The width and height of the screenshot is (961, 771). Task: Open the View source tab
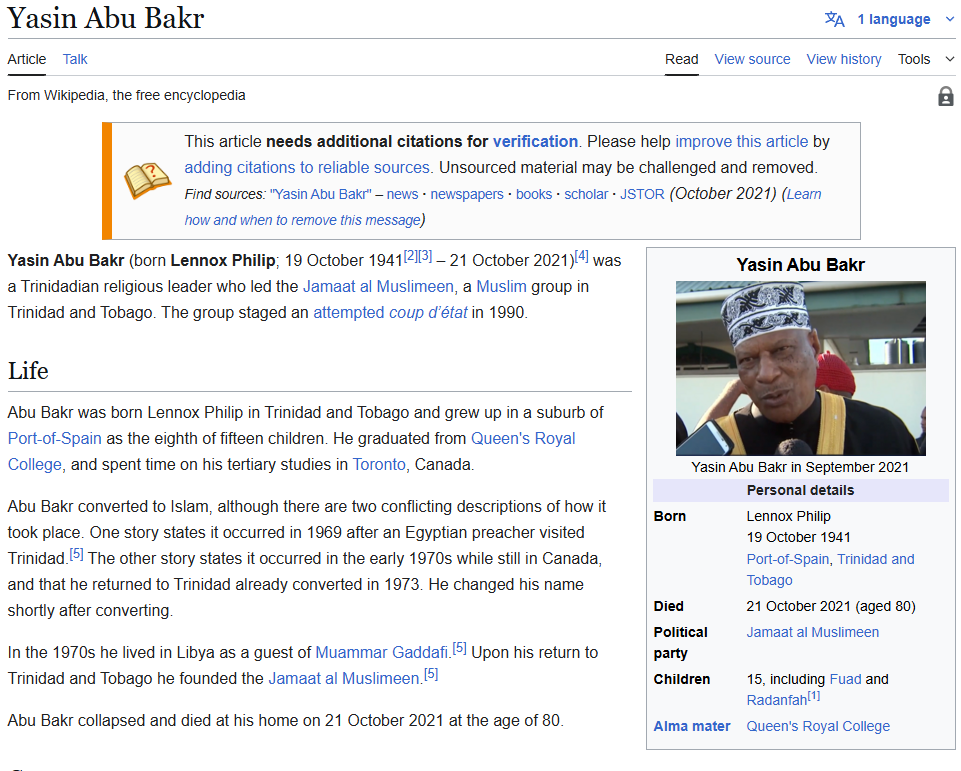point(752,59)
